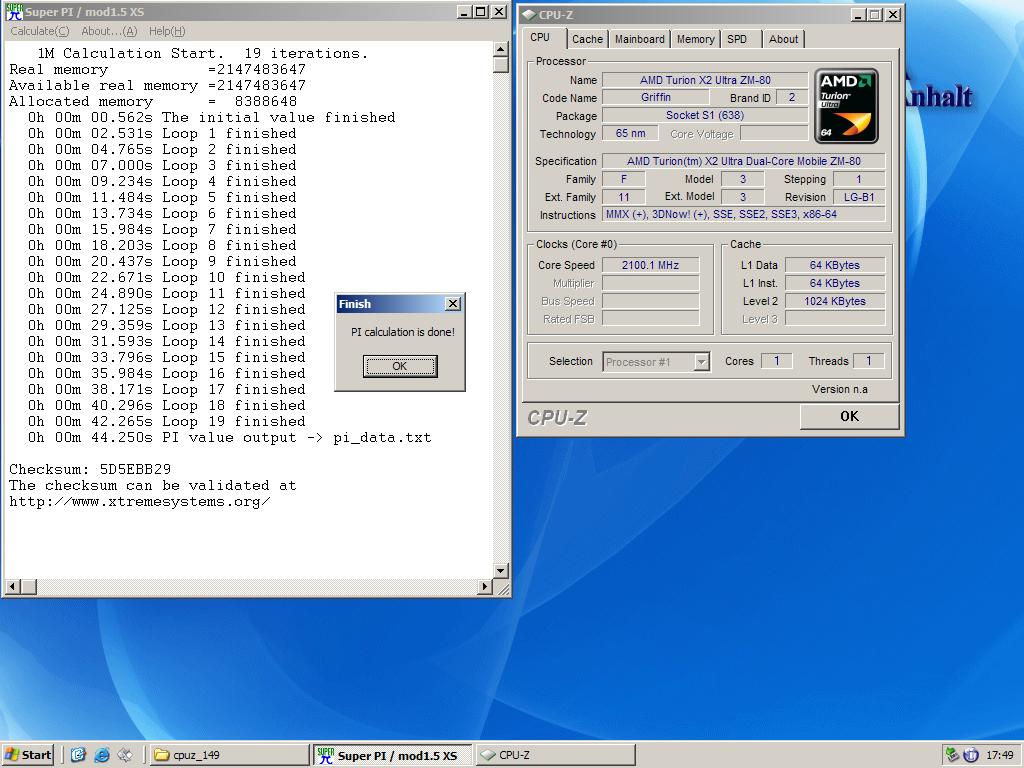Click the Package Socket S1 field

pyautogui.click(x=705, y=115)
